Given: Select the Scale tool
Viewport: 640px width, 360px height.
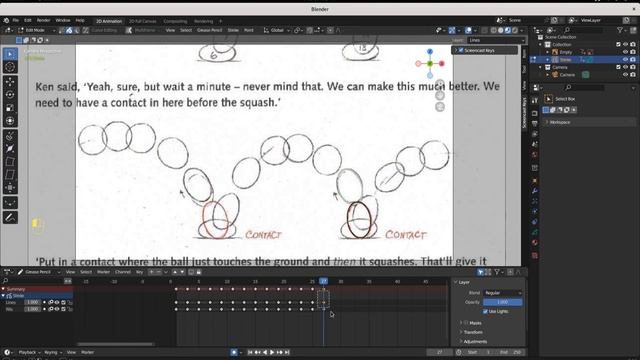Looking at the screenshot, I should click(x=10, y=108).
